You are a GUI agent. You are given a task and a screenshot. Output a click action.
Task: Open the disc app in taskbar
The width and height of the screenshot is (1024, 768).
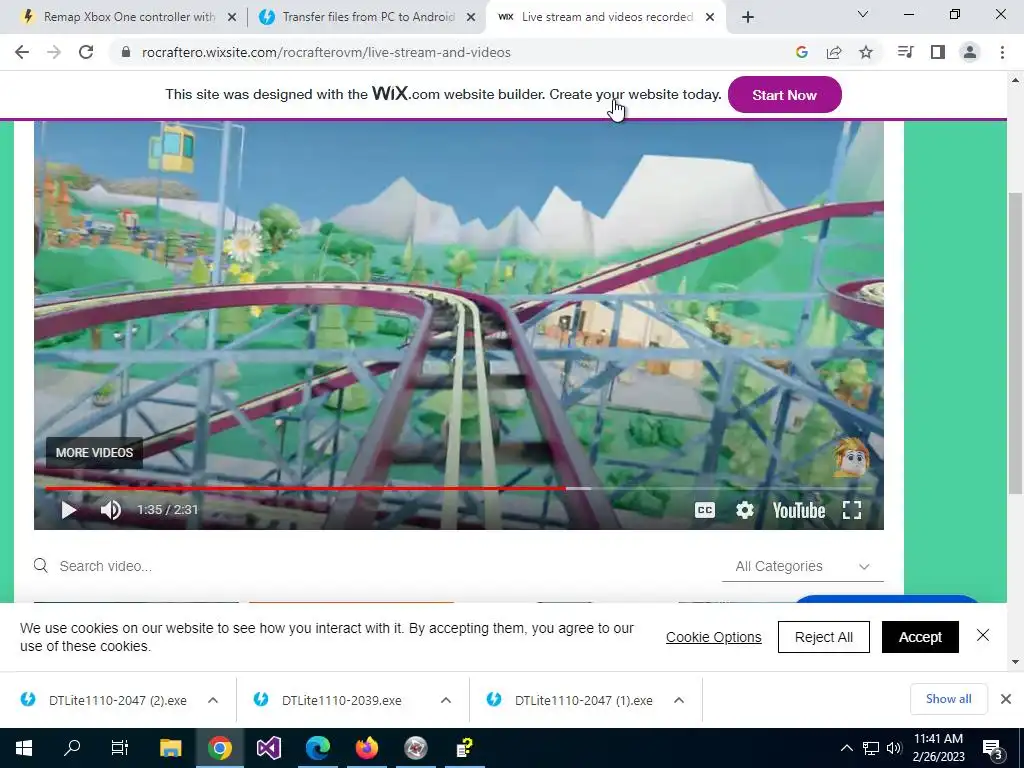click(415, 748)
